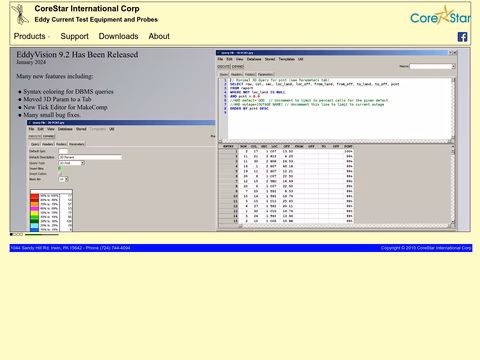The image size is (480, 360).
Task: Click the query editor screenshot in slide
Action: (336, 140)
